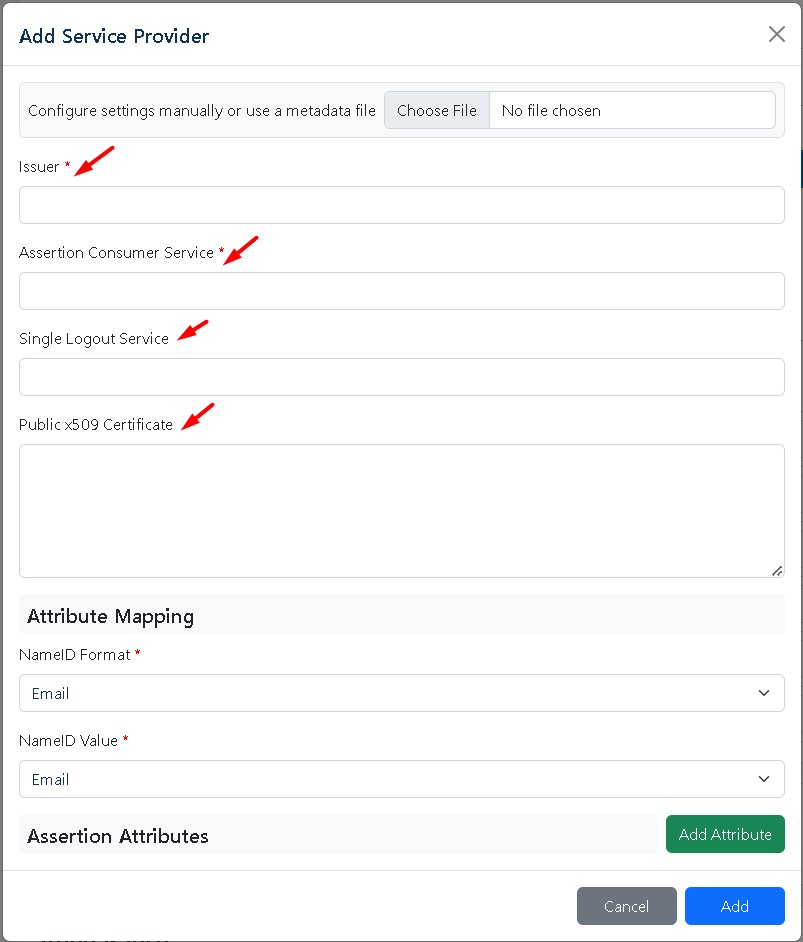The height and width of the screenshot is (942, 803).
Task: Click the Assertion Consumer Service label
Action: tap(116, 253)
